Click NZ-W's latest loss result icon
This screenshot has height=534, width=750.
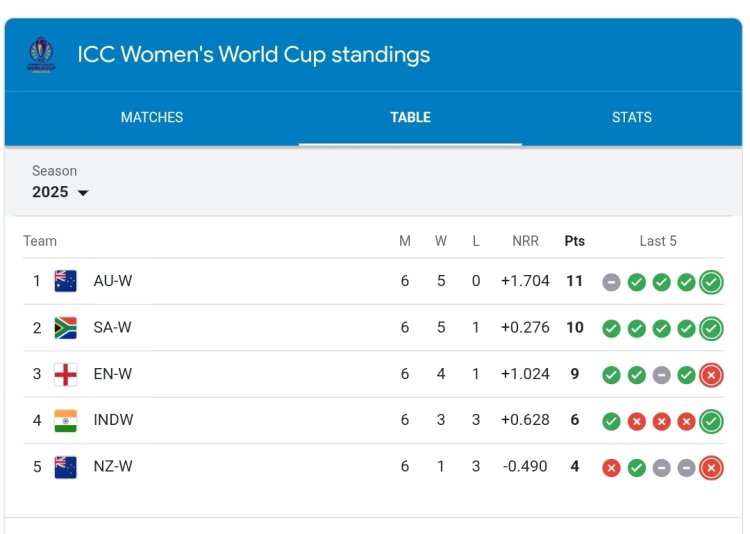point(711,468)
